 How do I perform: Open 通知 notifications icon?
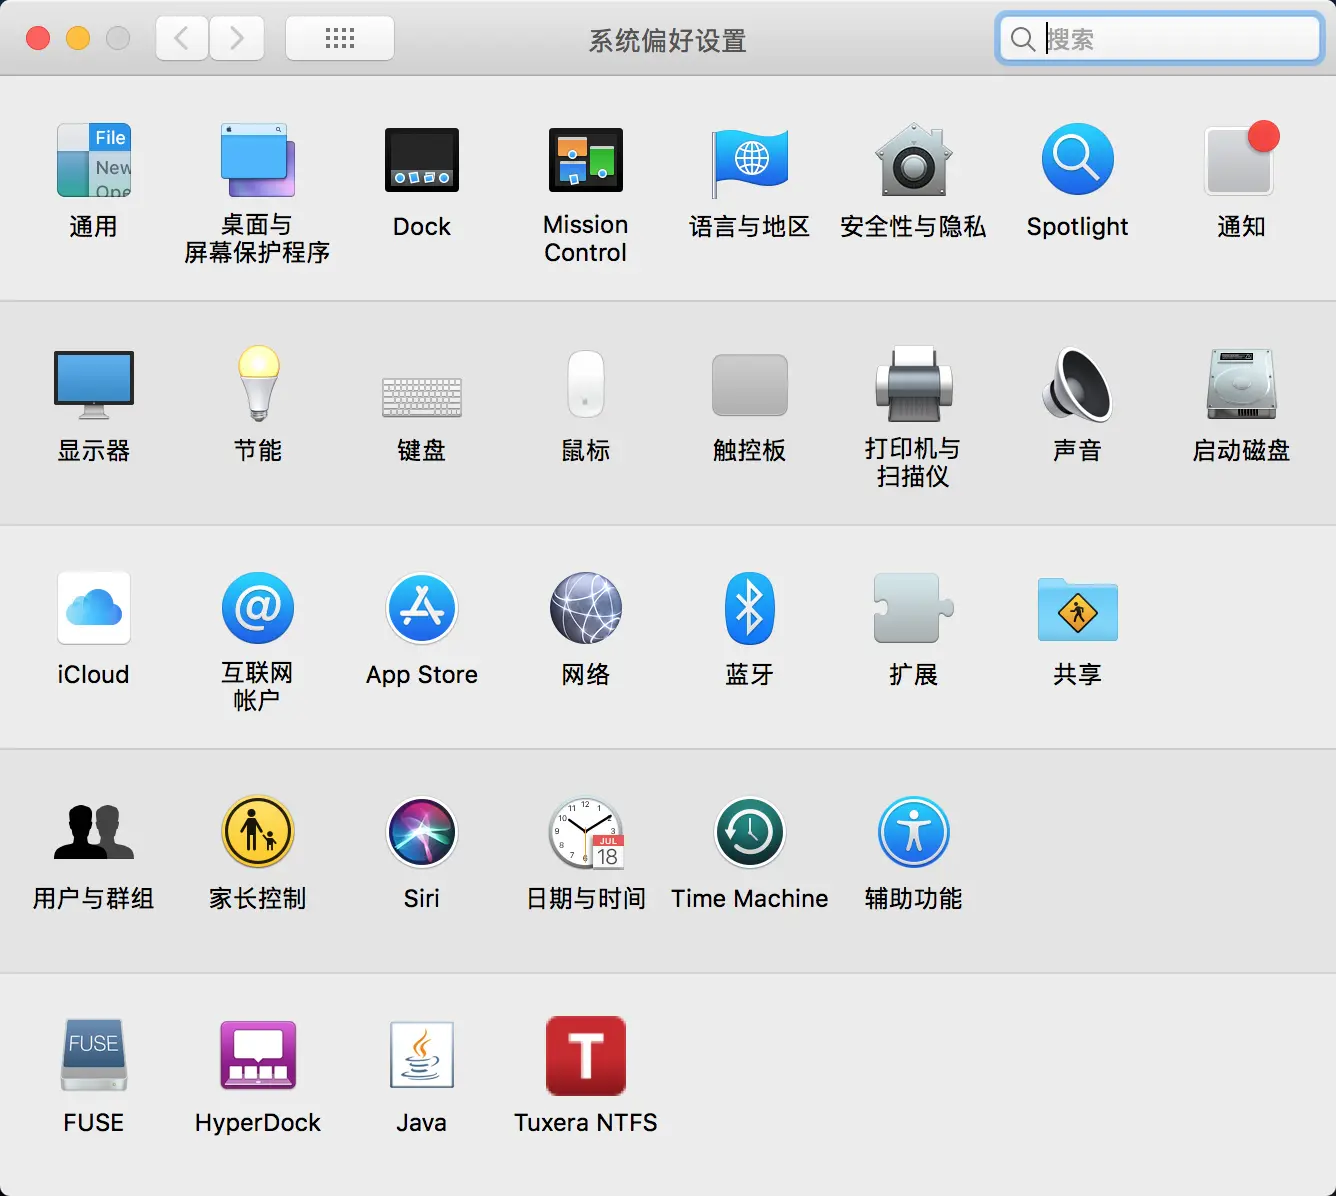(x=1242, y=158)
